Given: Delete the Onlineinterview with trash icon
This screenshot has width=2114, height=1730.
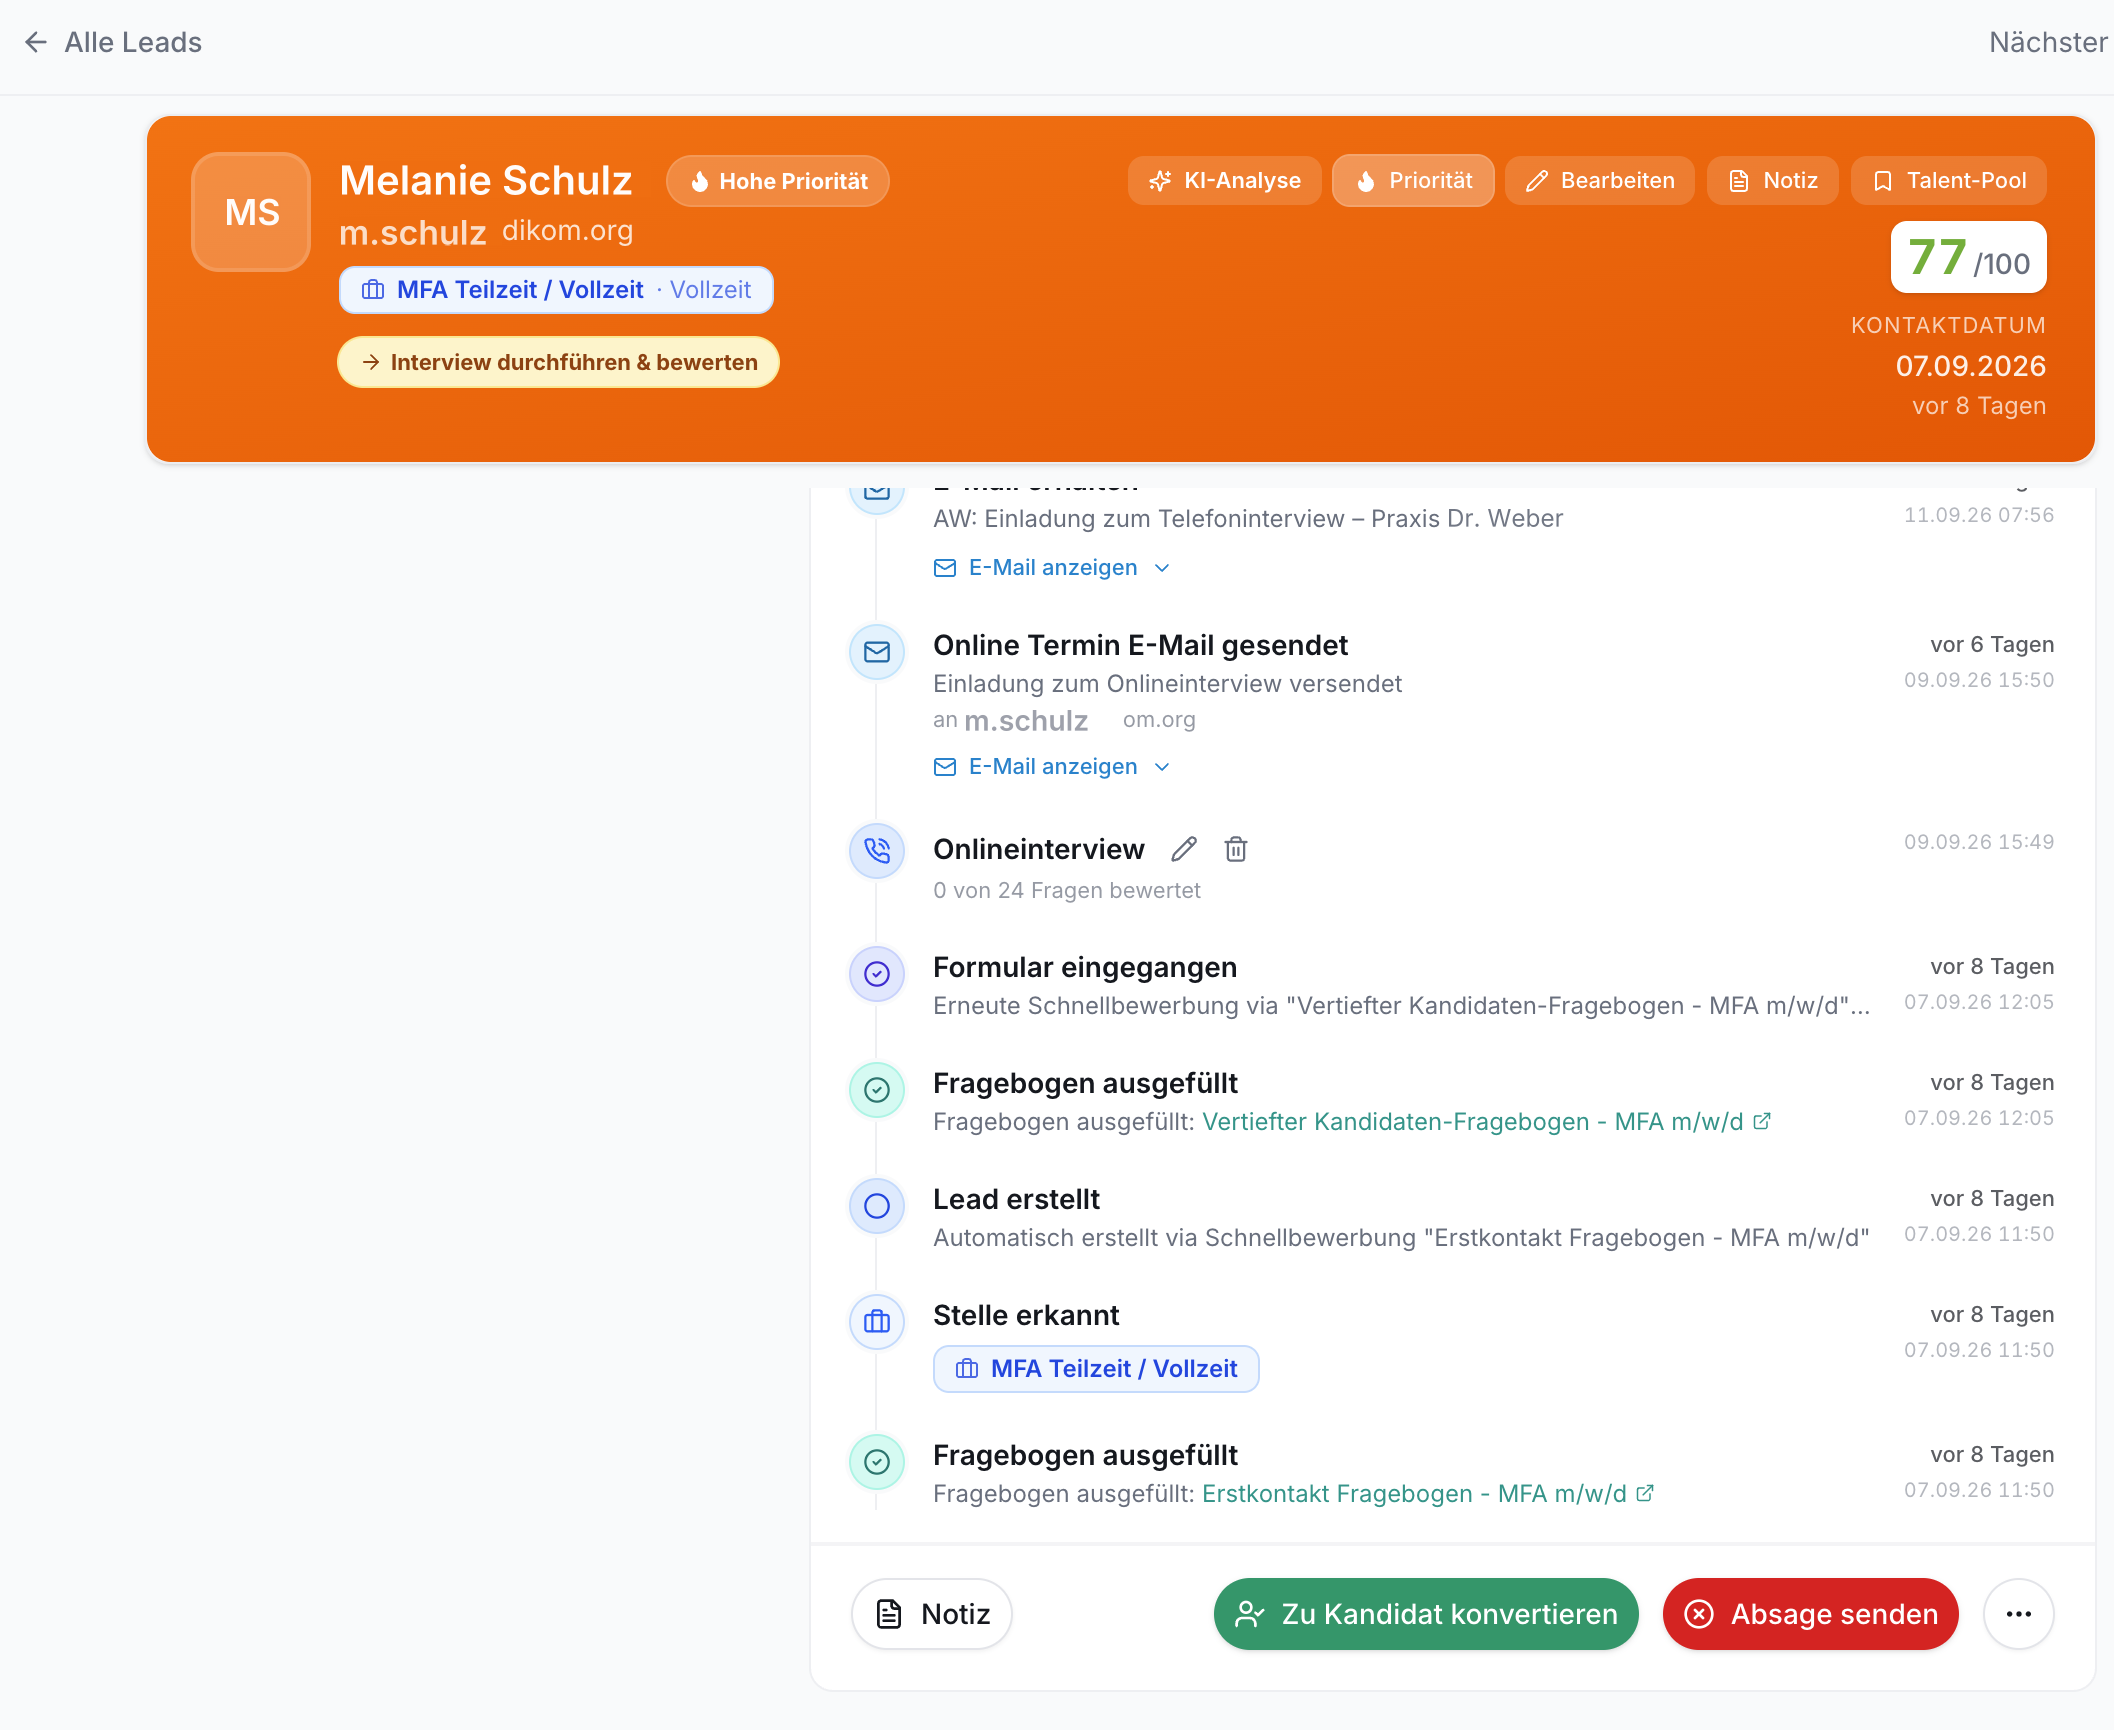Looking at the screenshot, I should (x=1236, y=849).
